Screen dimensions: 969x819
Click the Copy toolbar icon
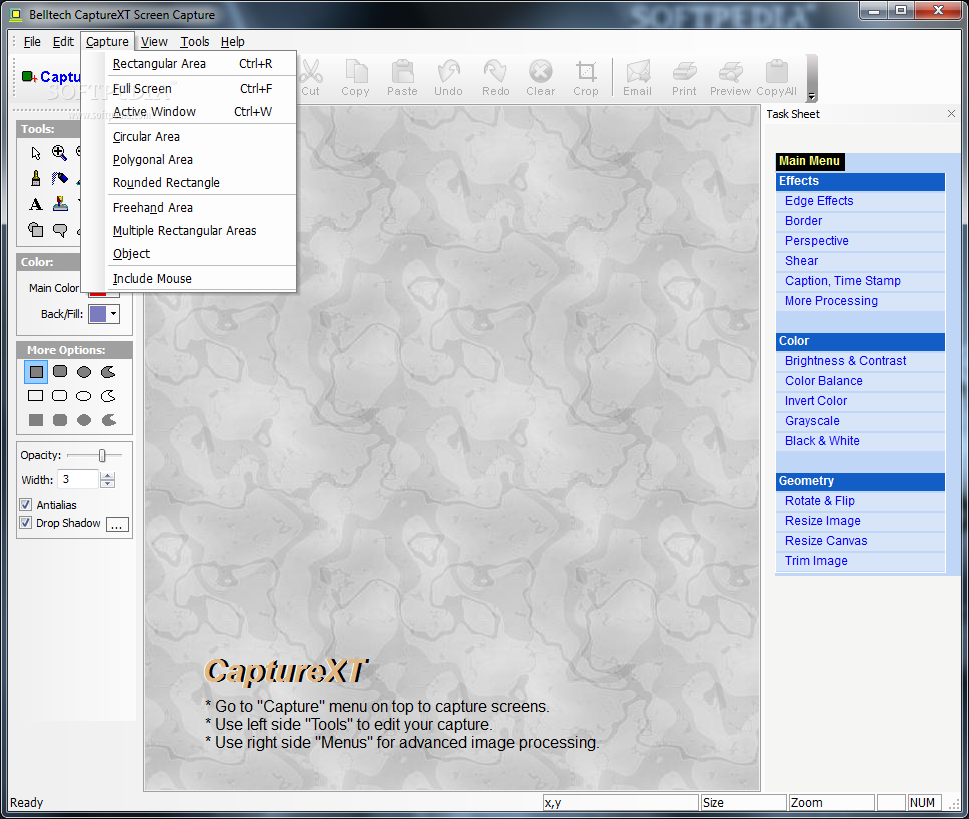(x=355, y=78)
